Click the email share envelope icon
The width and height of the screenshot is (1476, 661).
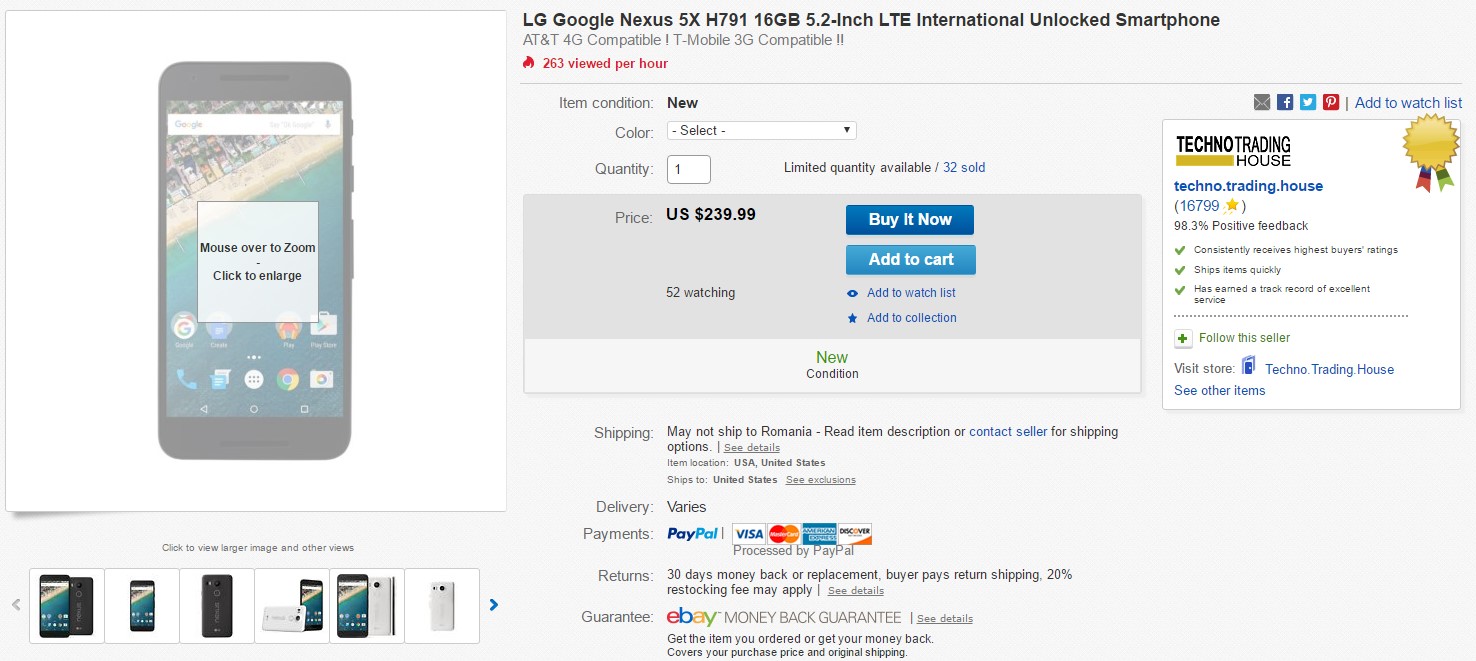tap(1262, 102)
